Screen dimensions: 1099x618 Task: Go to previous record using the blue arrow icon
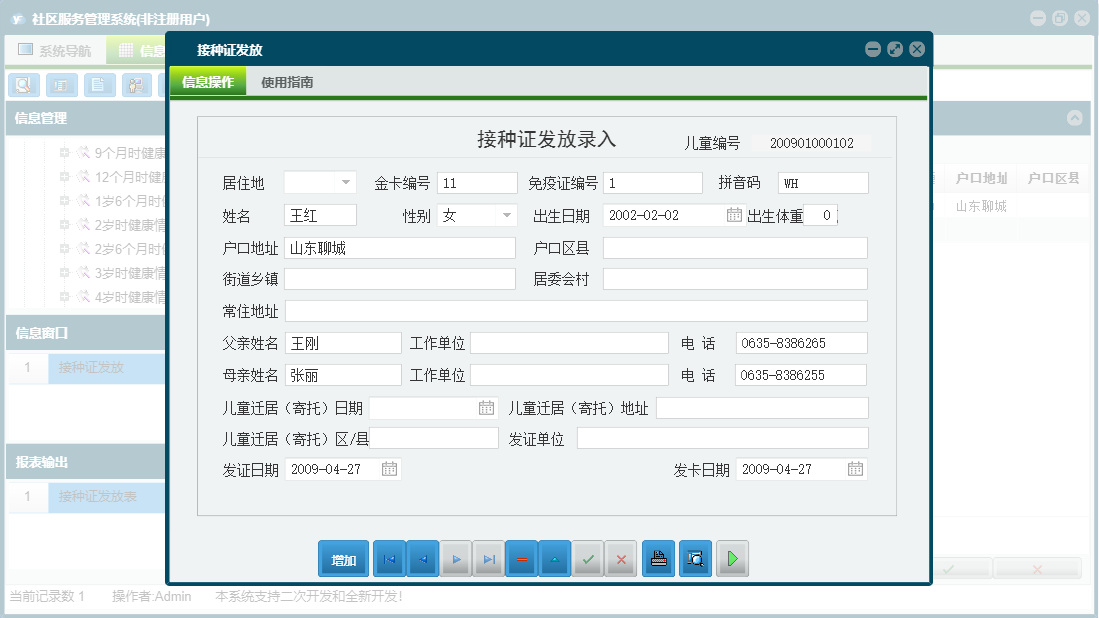422,558
